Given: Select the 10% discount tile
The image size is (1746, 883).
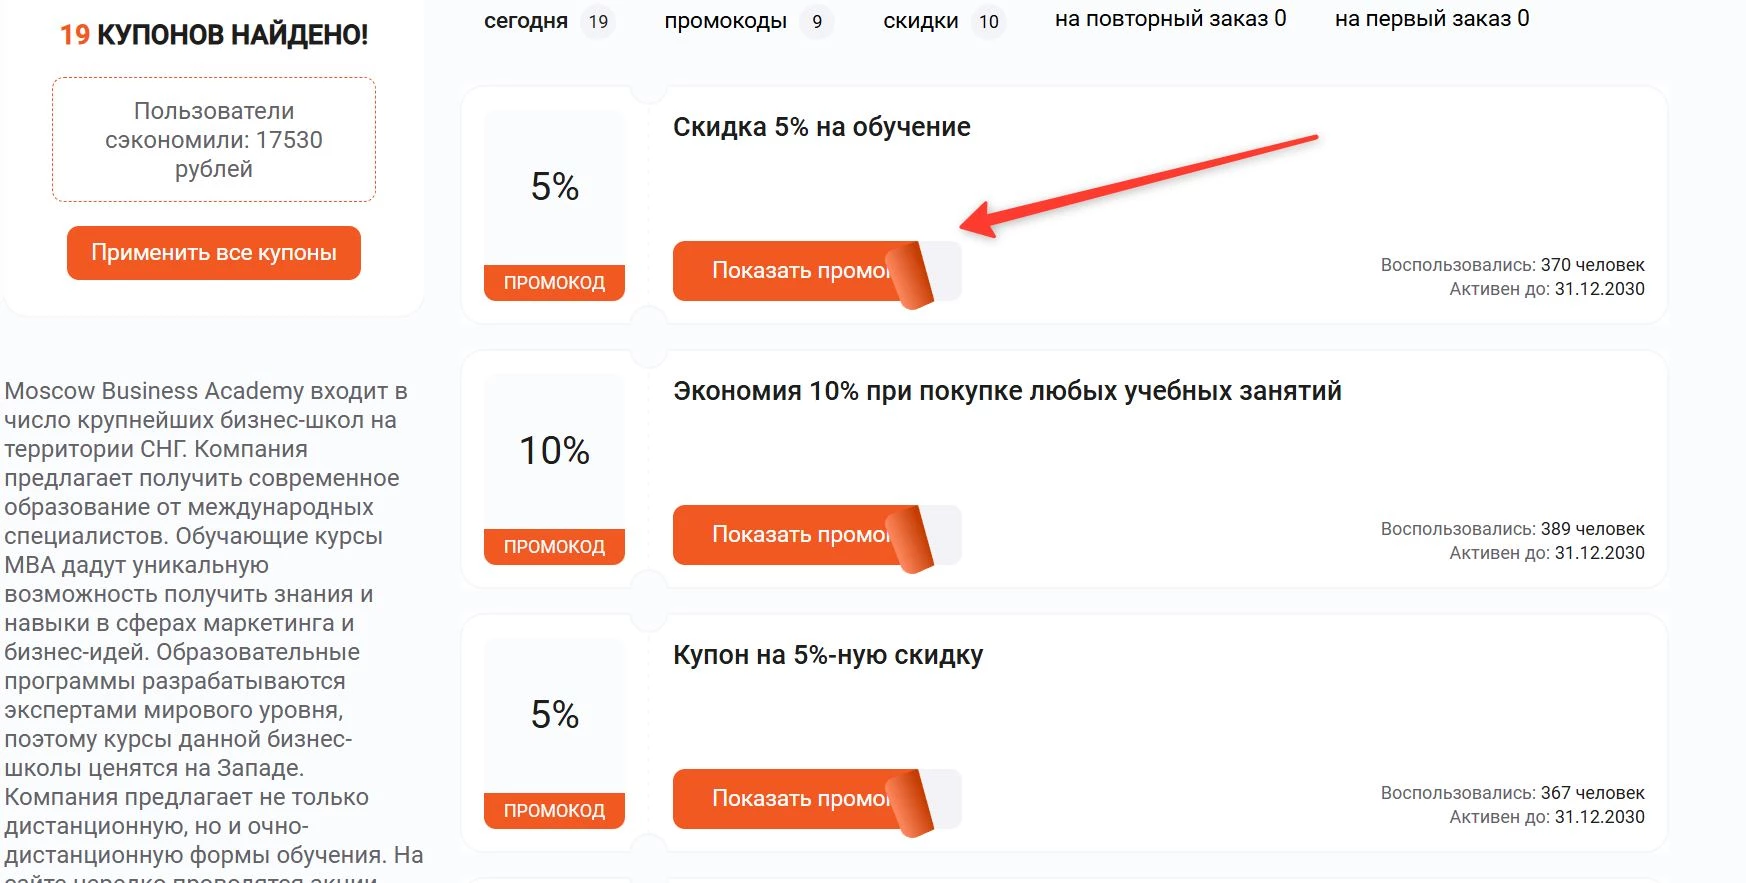Looking at the screenshot, I should click(x=554, y=451).
